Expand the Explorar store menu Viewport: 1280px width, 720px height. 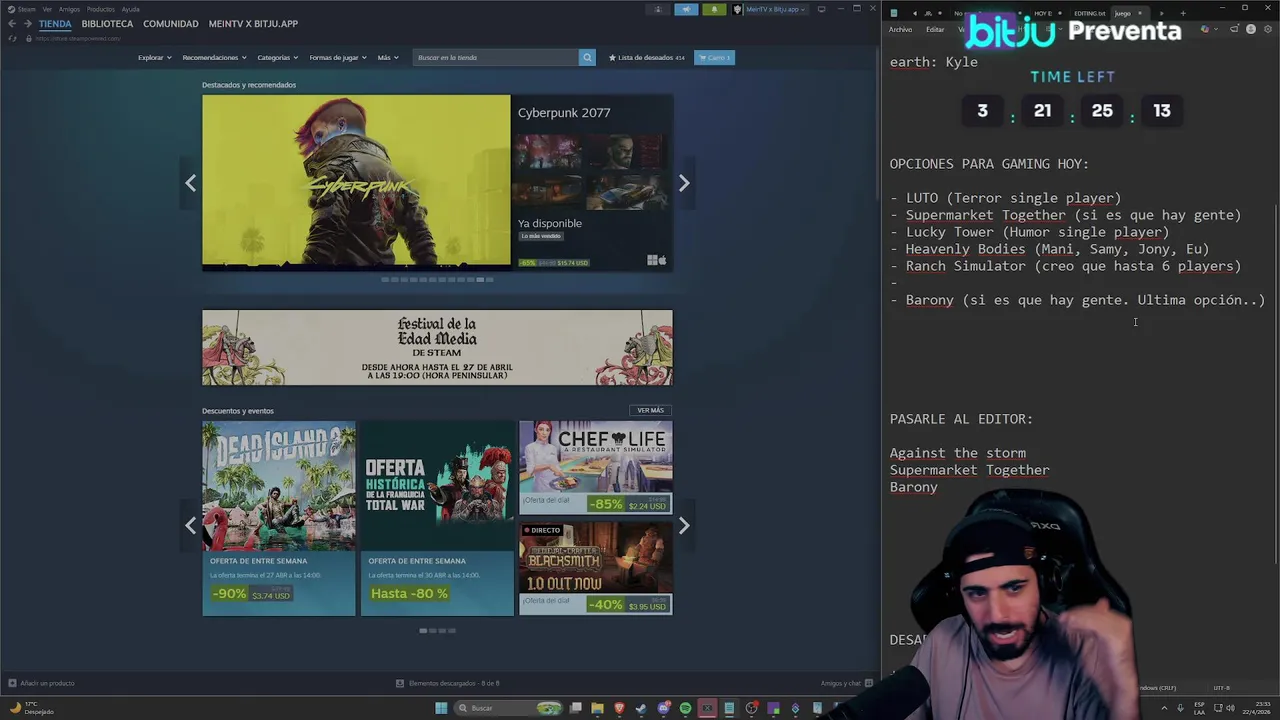[x=155, y=57]
